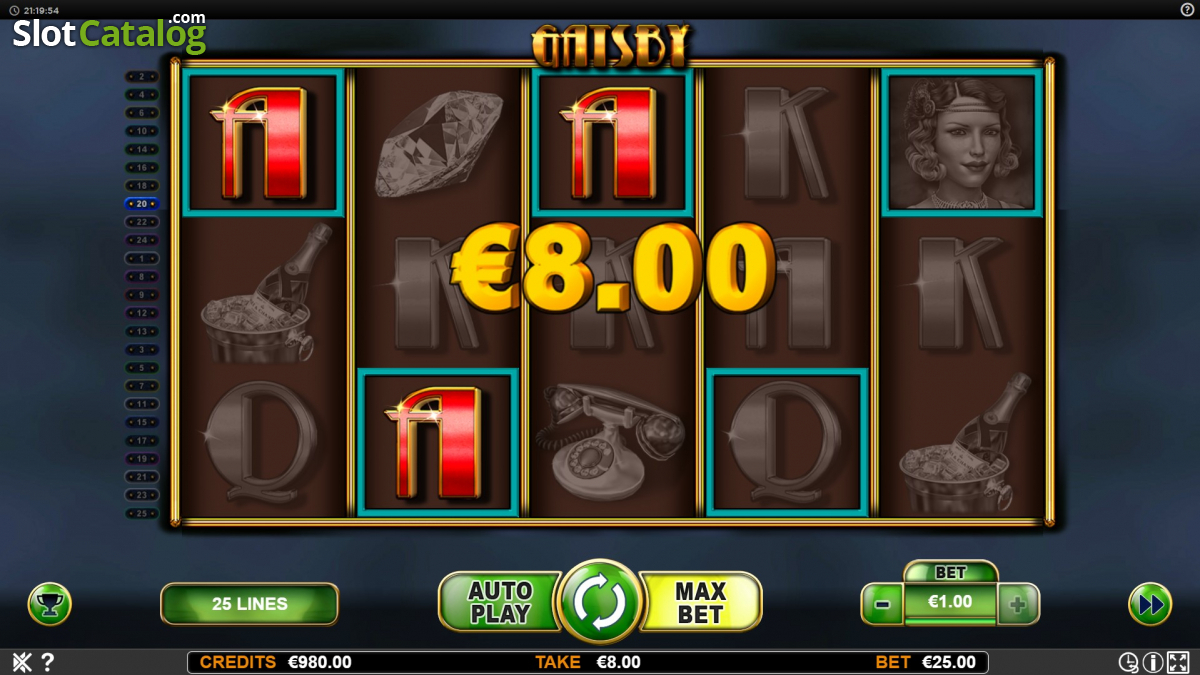Image resolution: width=1200 pixels, height=675 pixels.
Task: Click the top-right help question mark
Action: pos(1187,9)
